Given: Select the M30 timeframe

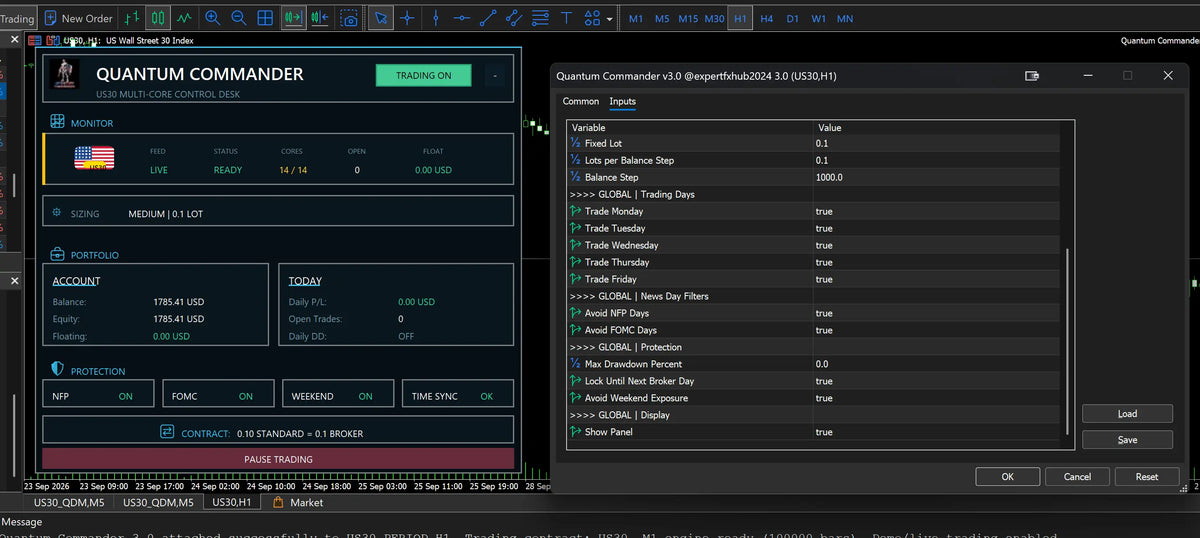Looking at the screenshot, I should 714,18.
